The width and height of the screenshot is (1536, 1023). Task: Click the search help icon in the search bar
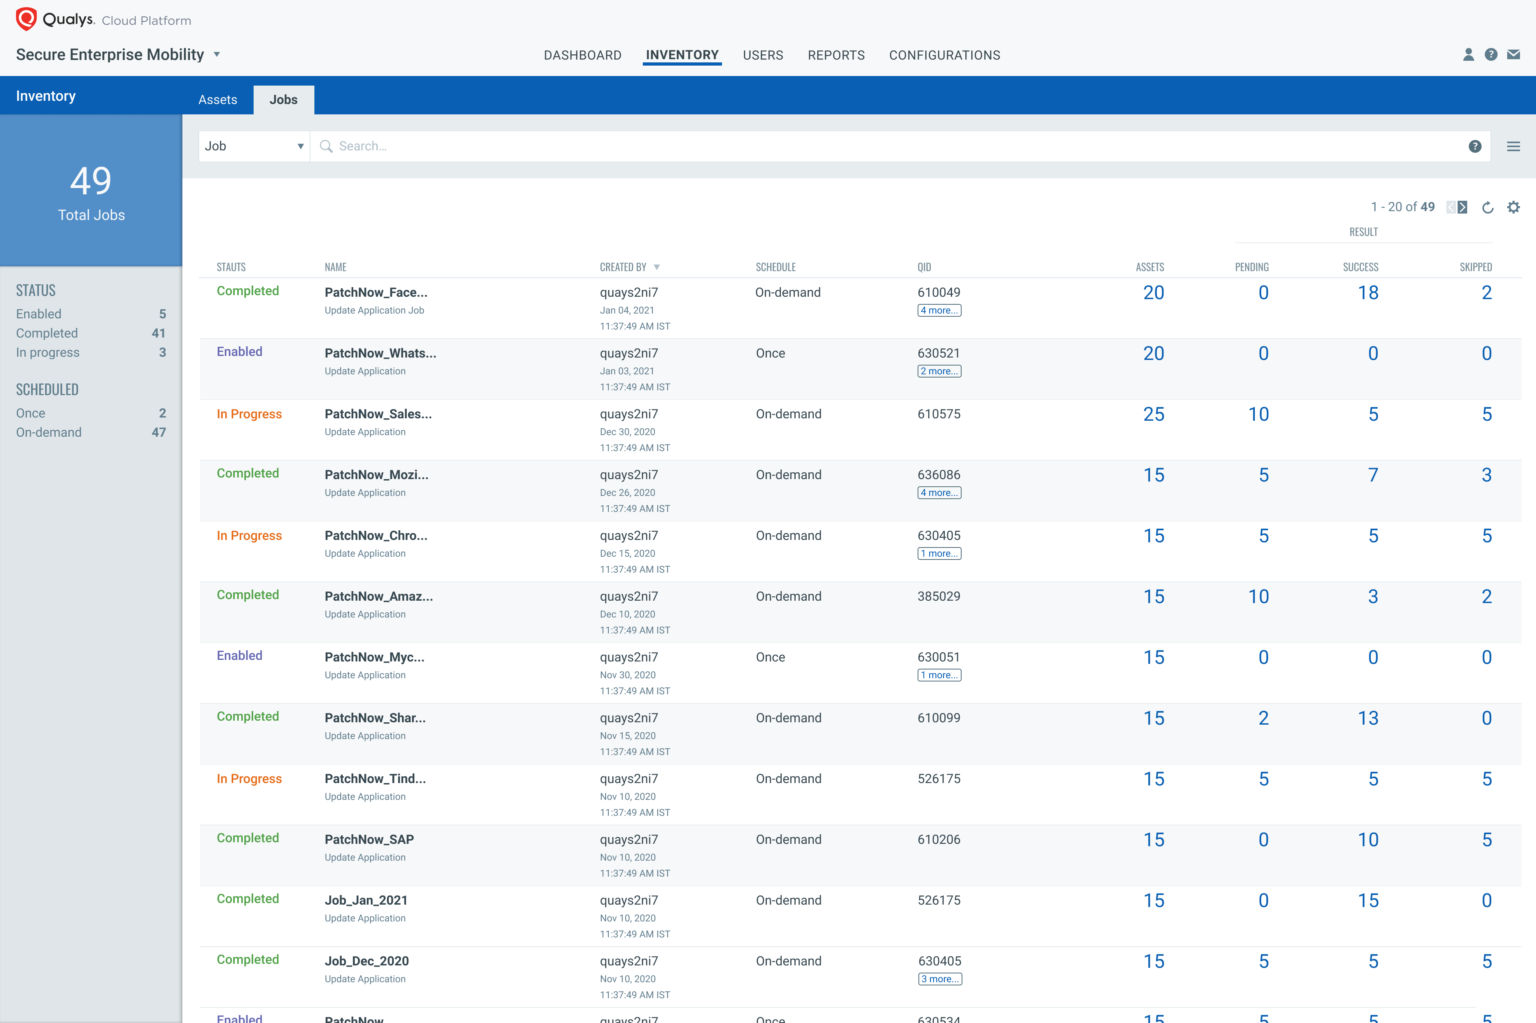coord(1475,145)
